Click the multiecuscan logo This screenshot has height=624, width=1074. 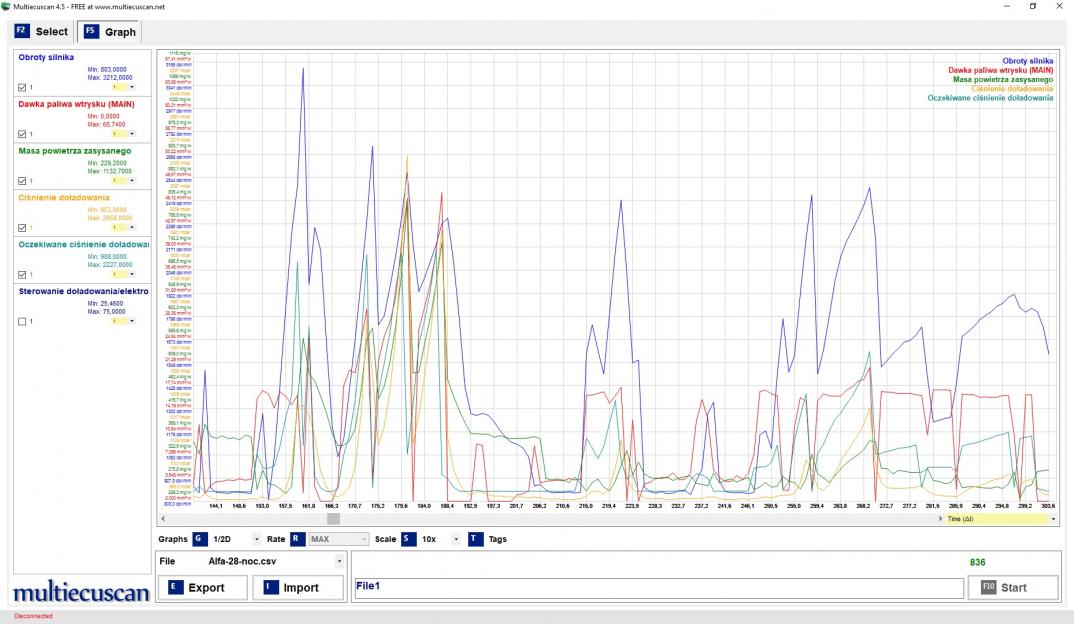(80, 593)
